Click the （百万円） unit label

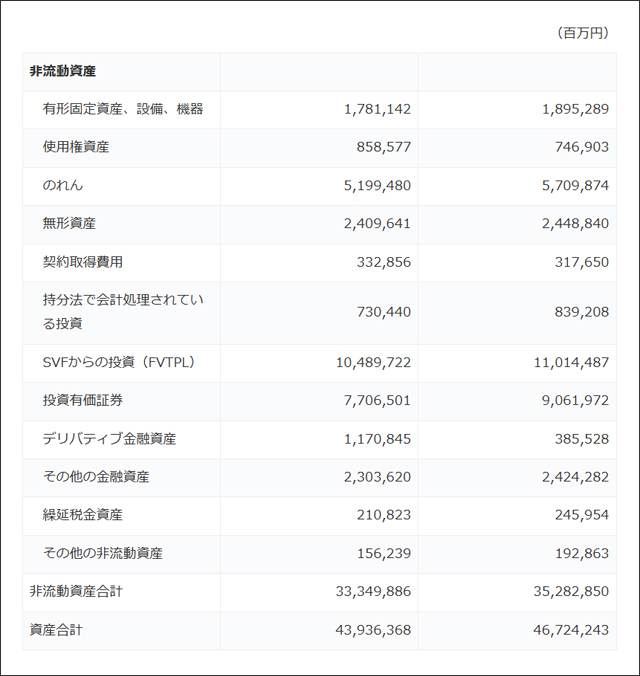tap(583, 34)
